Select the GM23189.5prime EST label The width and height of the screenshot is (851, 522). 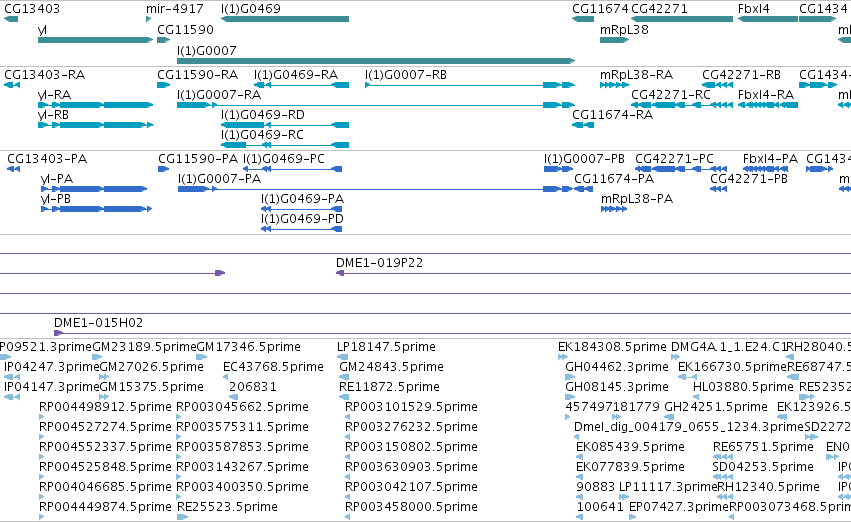(144, 347)
